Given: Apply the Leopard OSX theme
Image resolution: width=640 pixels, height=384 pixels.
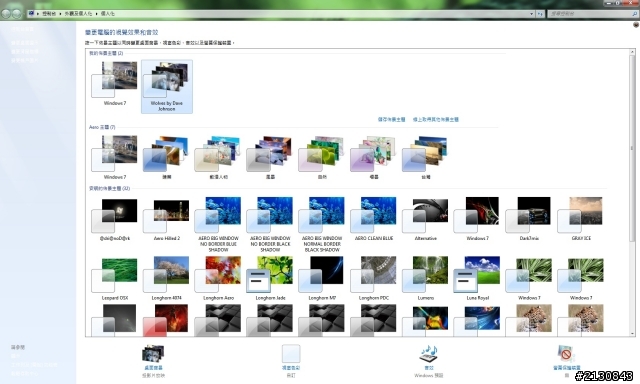Looking at the screenshot, I should [115, 278].
